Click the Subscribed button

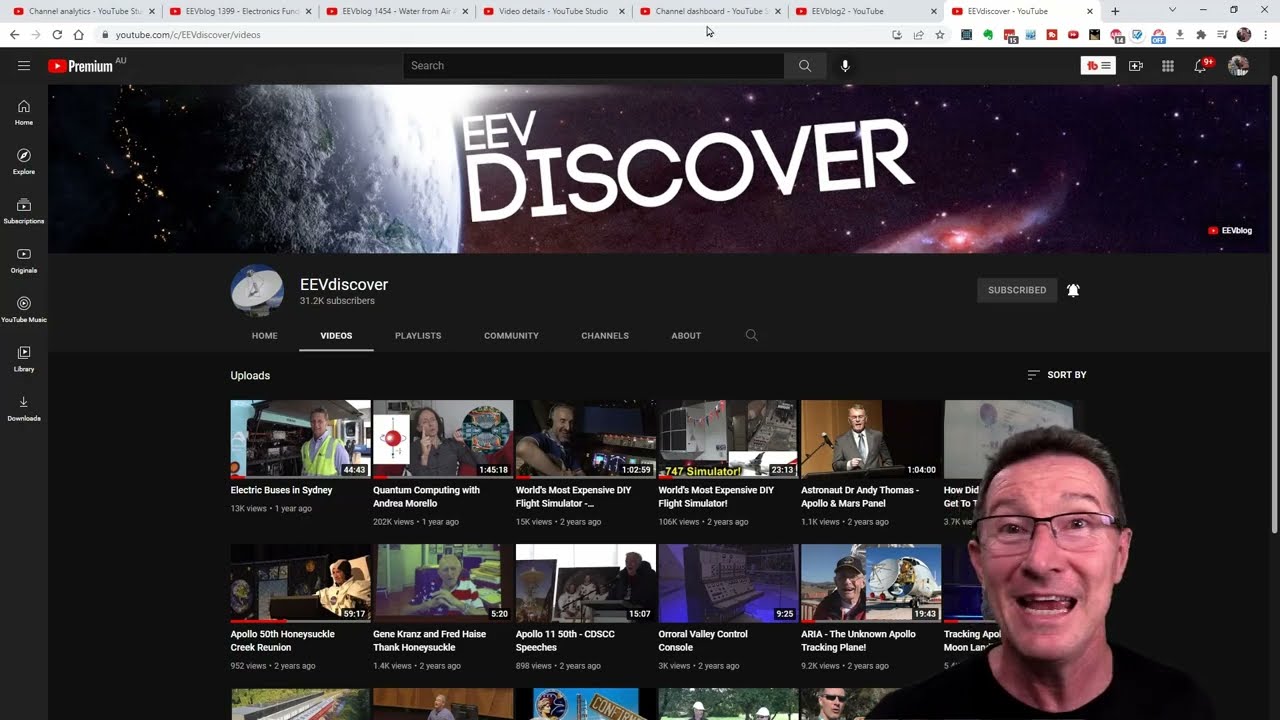pos(1017,290)
